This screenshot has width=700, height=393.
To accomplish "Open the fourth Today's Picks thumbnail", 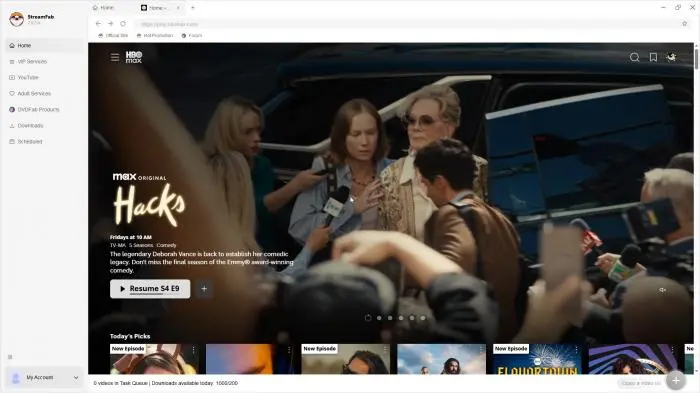I will pos(442,359).
